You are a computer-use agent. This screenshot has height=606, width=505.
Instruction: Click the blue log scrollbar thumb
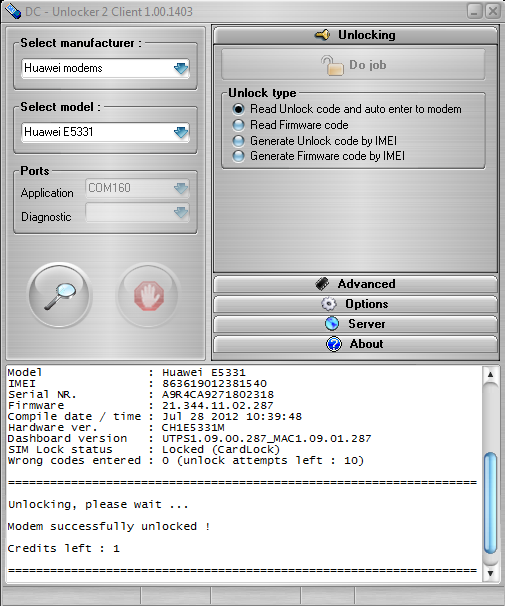pyautogui.click(x=490, y=502)
